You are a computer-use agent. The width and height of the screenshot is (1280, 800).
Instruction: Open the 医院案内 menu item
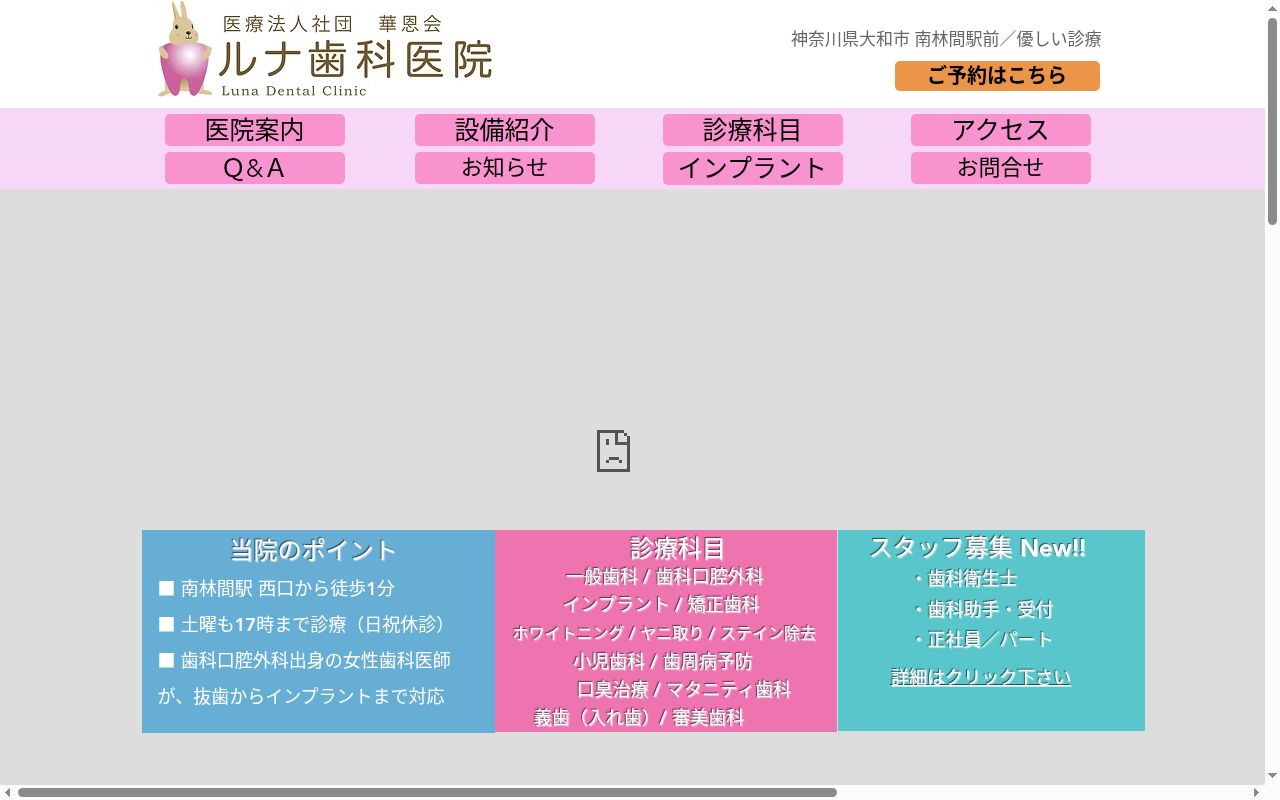(x=255, y=130)
